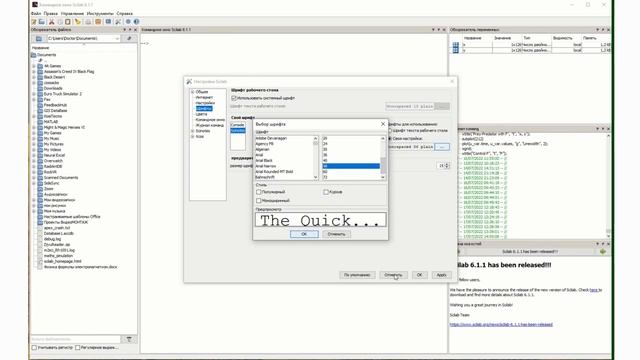Close the command history panel

608,129
